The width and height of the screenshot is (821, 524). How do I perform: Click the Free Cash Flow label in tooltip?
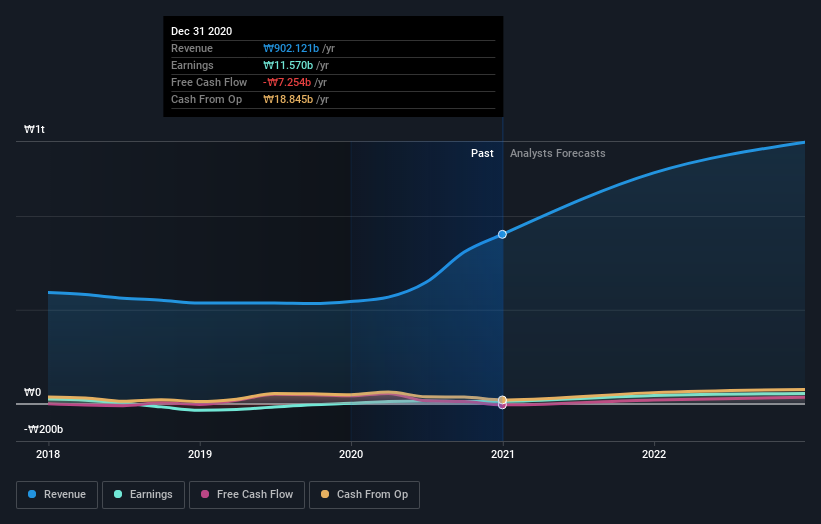pyautogui.click(x=209, y=83)
